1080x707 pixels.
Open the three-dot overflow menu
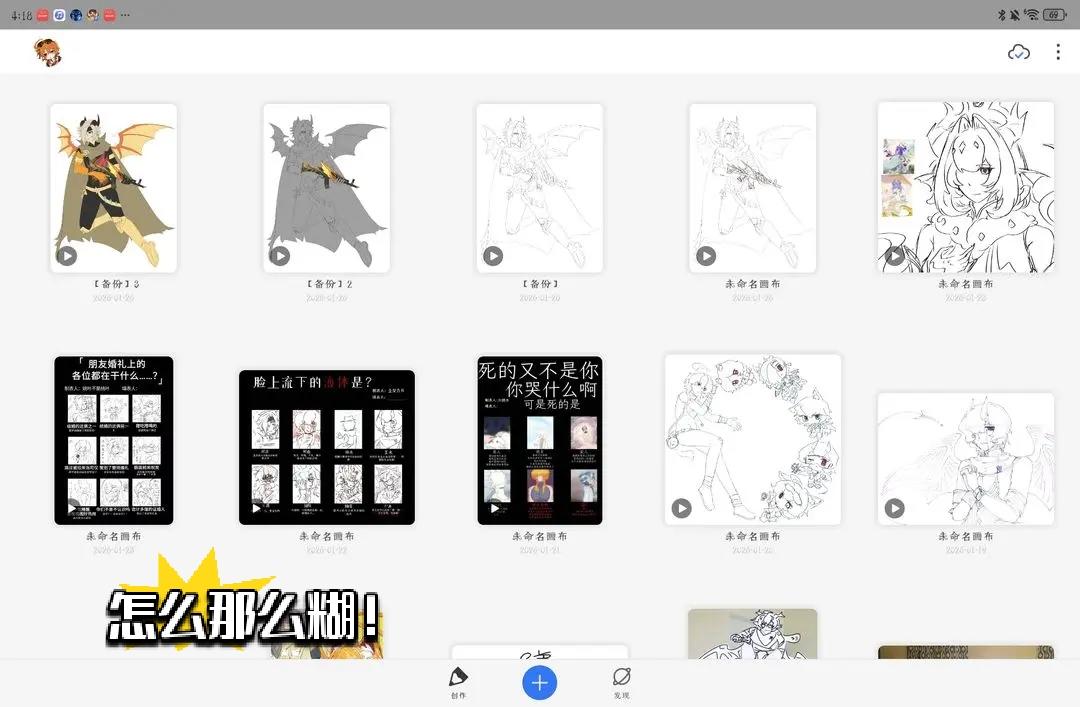(1058, 52)
